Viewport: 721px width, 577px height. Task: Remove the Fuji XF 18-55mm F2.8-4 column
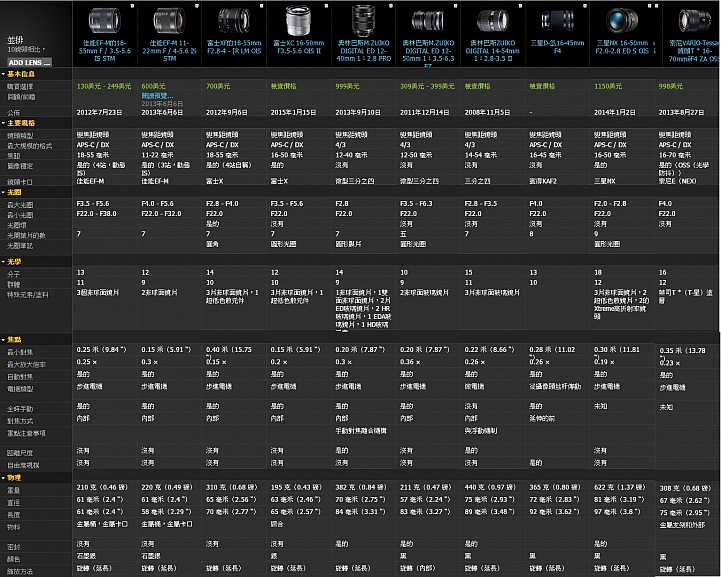coord(262,6)
